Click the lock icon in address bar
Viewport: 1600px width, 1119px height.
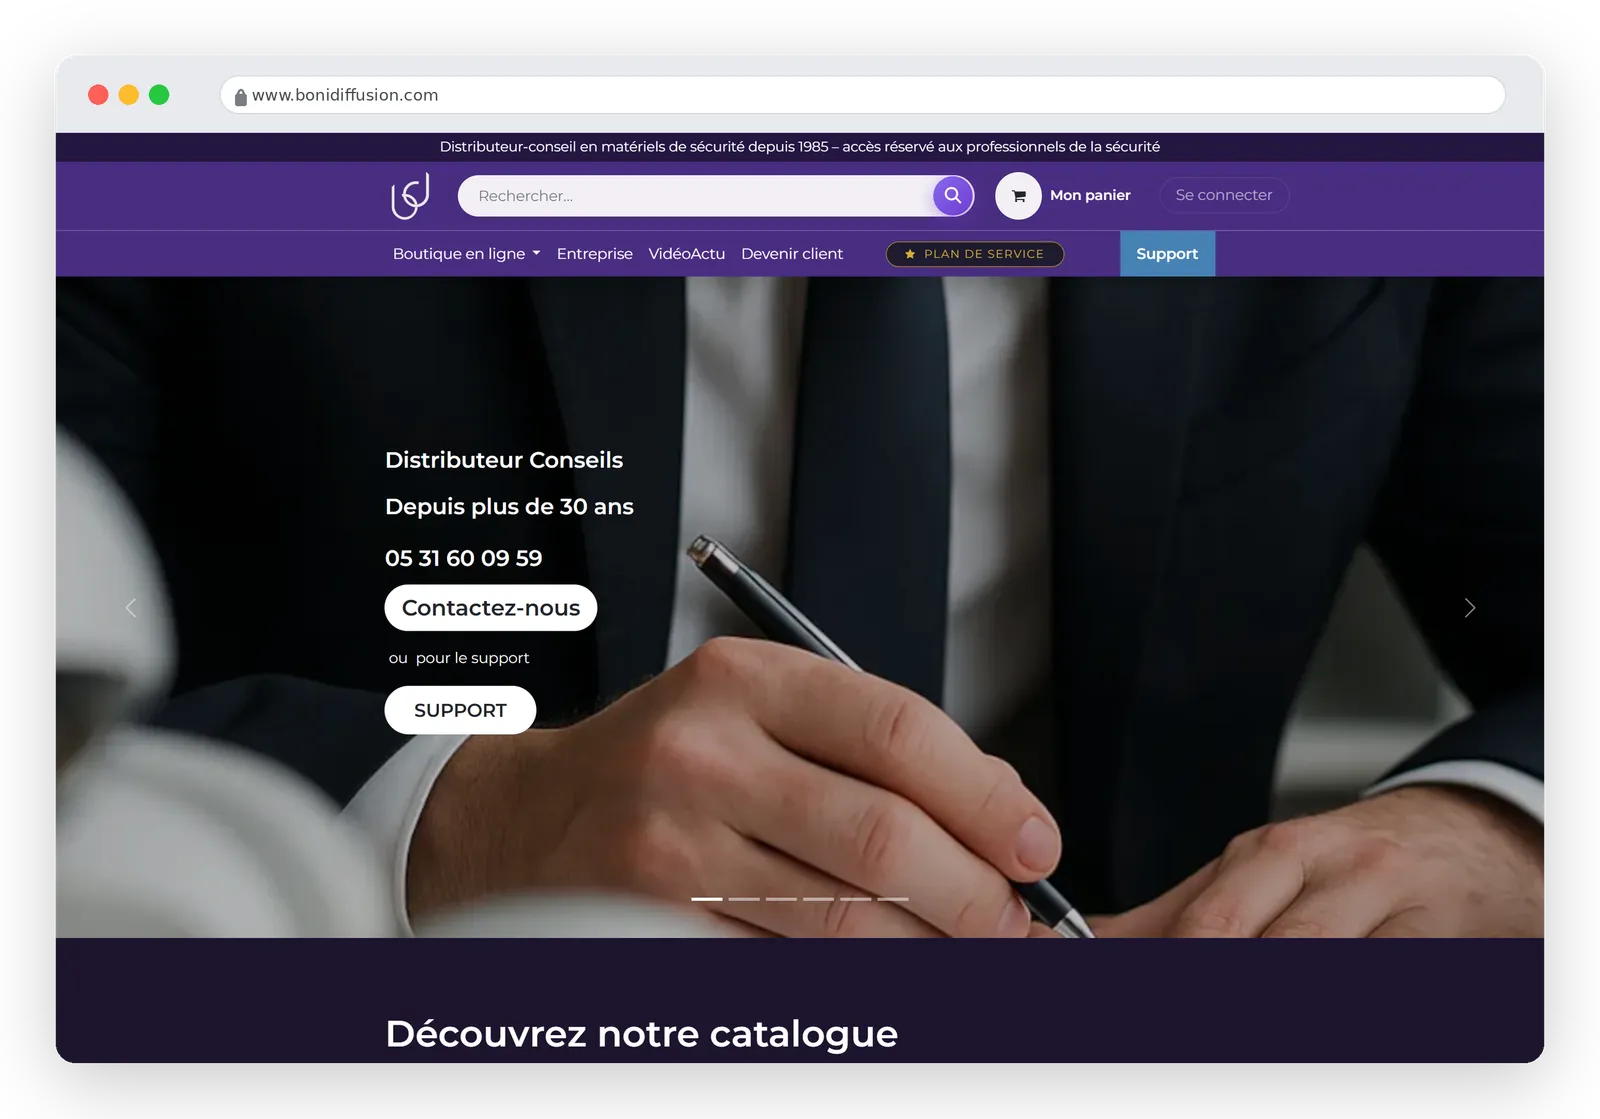[x=240, y=97]
